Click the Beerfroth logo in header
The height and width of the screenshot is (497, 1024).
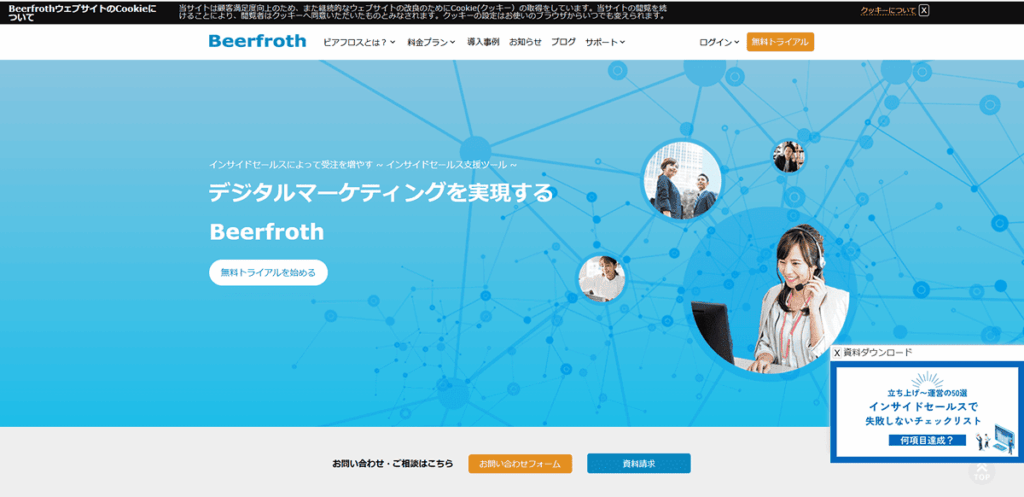click(257, 42)
